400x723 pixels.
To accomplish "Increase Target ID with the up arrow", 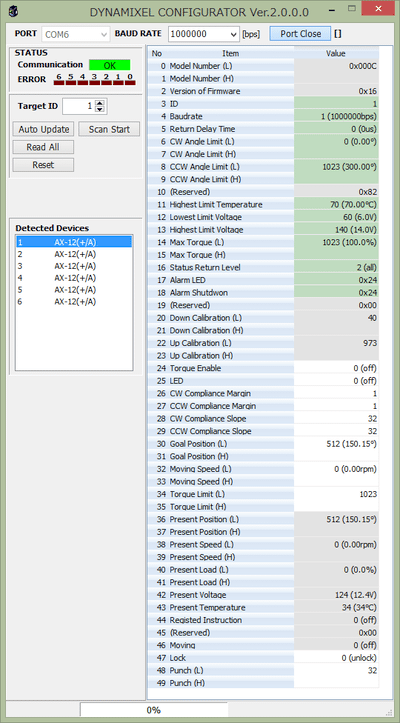I will [x=100, y=103].
